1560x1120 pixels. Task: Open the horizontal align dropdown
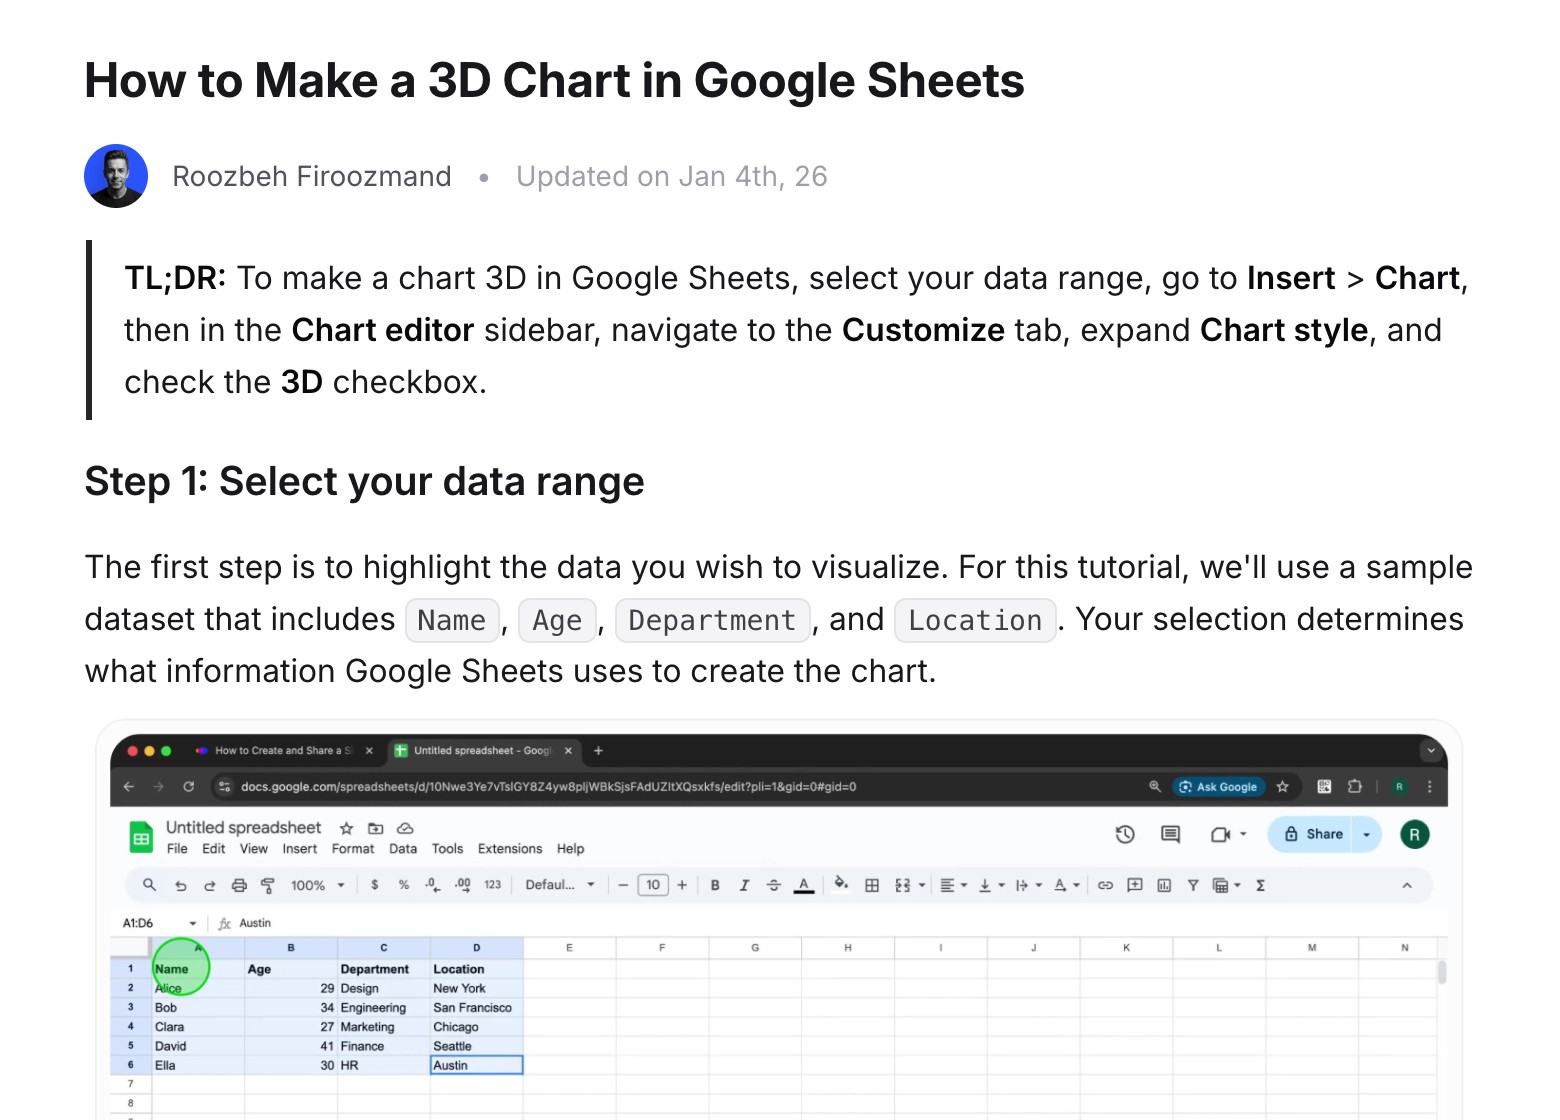[954, 885]
